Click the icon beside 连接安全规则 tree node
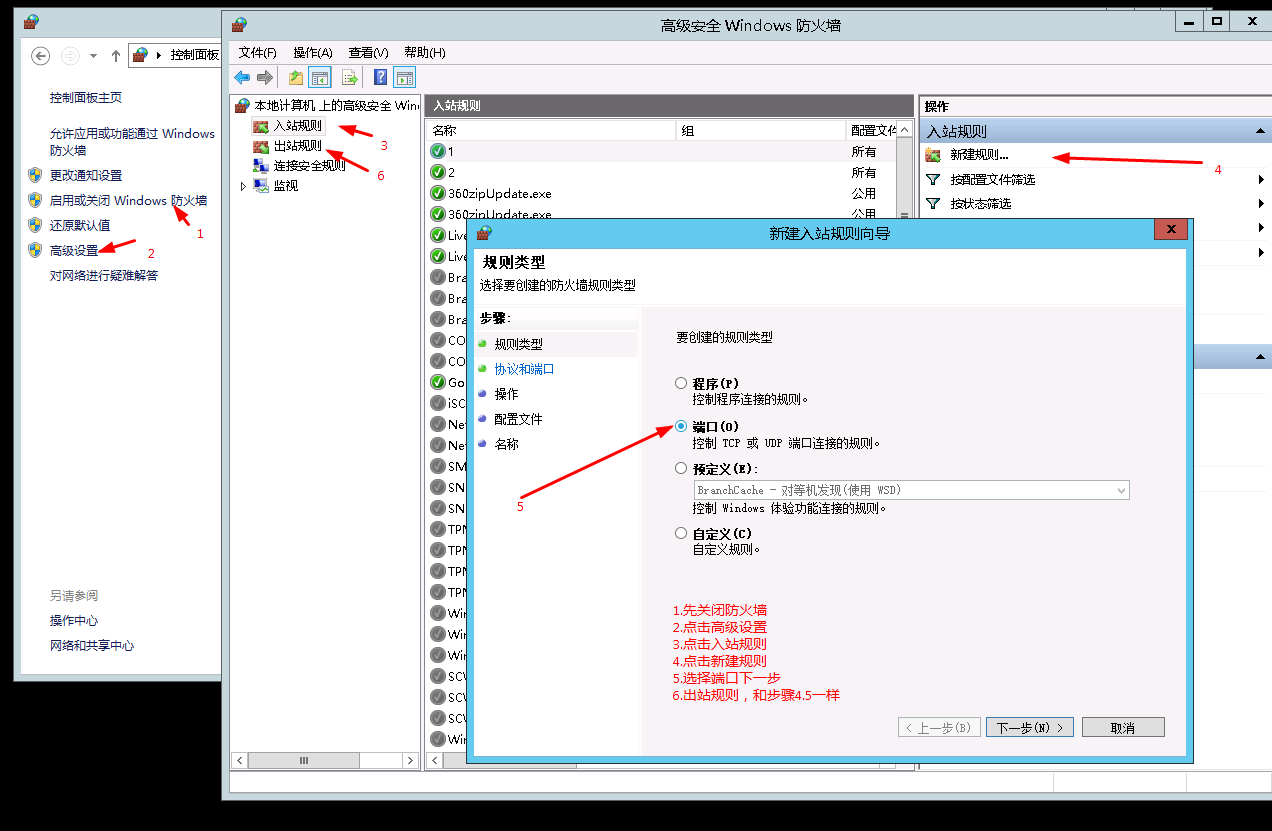This screenshot has height=831, width=1272. (261, 166)
